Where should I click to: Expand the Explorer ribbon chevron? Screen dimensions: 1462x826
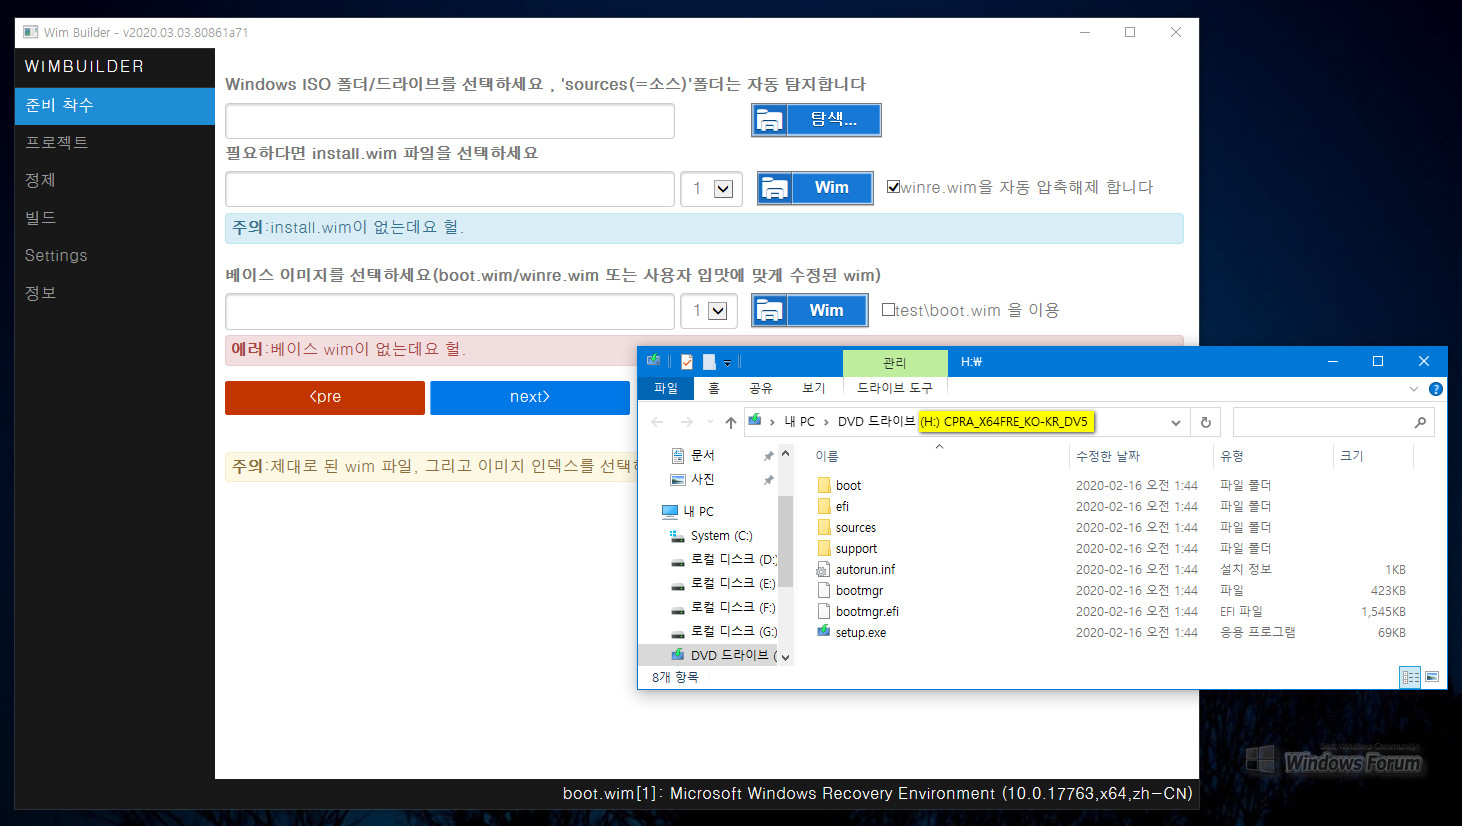tap(1414, 389)
